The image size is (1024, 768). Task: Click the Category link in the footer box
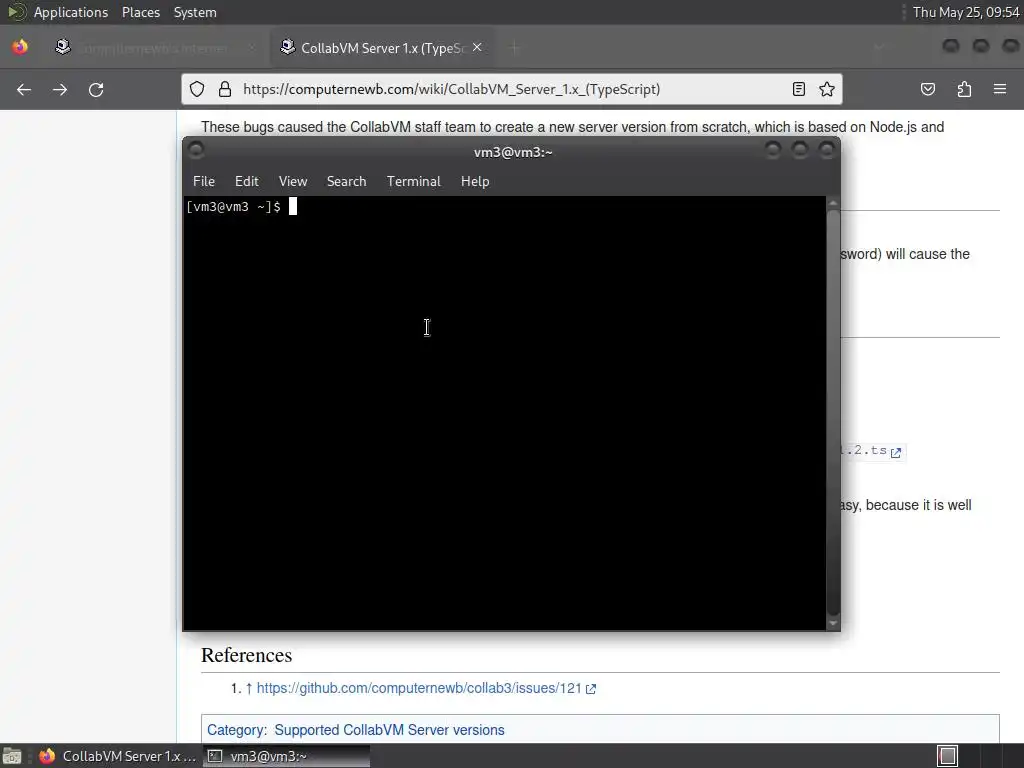click(x=236, y=730)
